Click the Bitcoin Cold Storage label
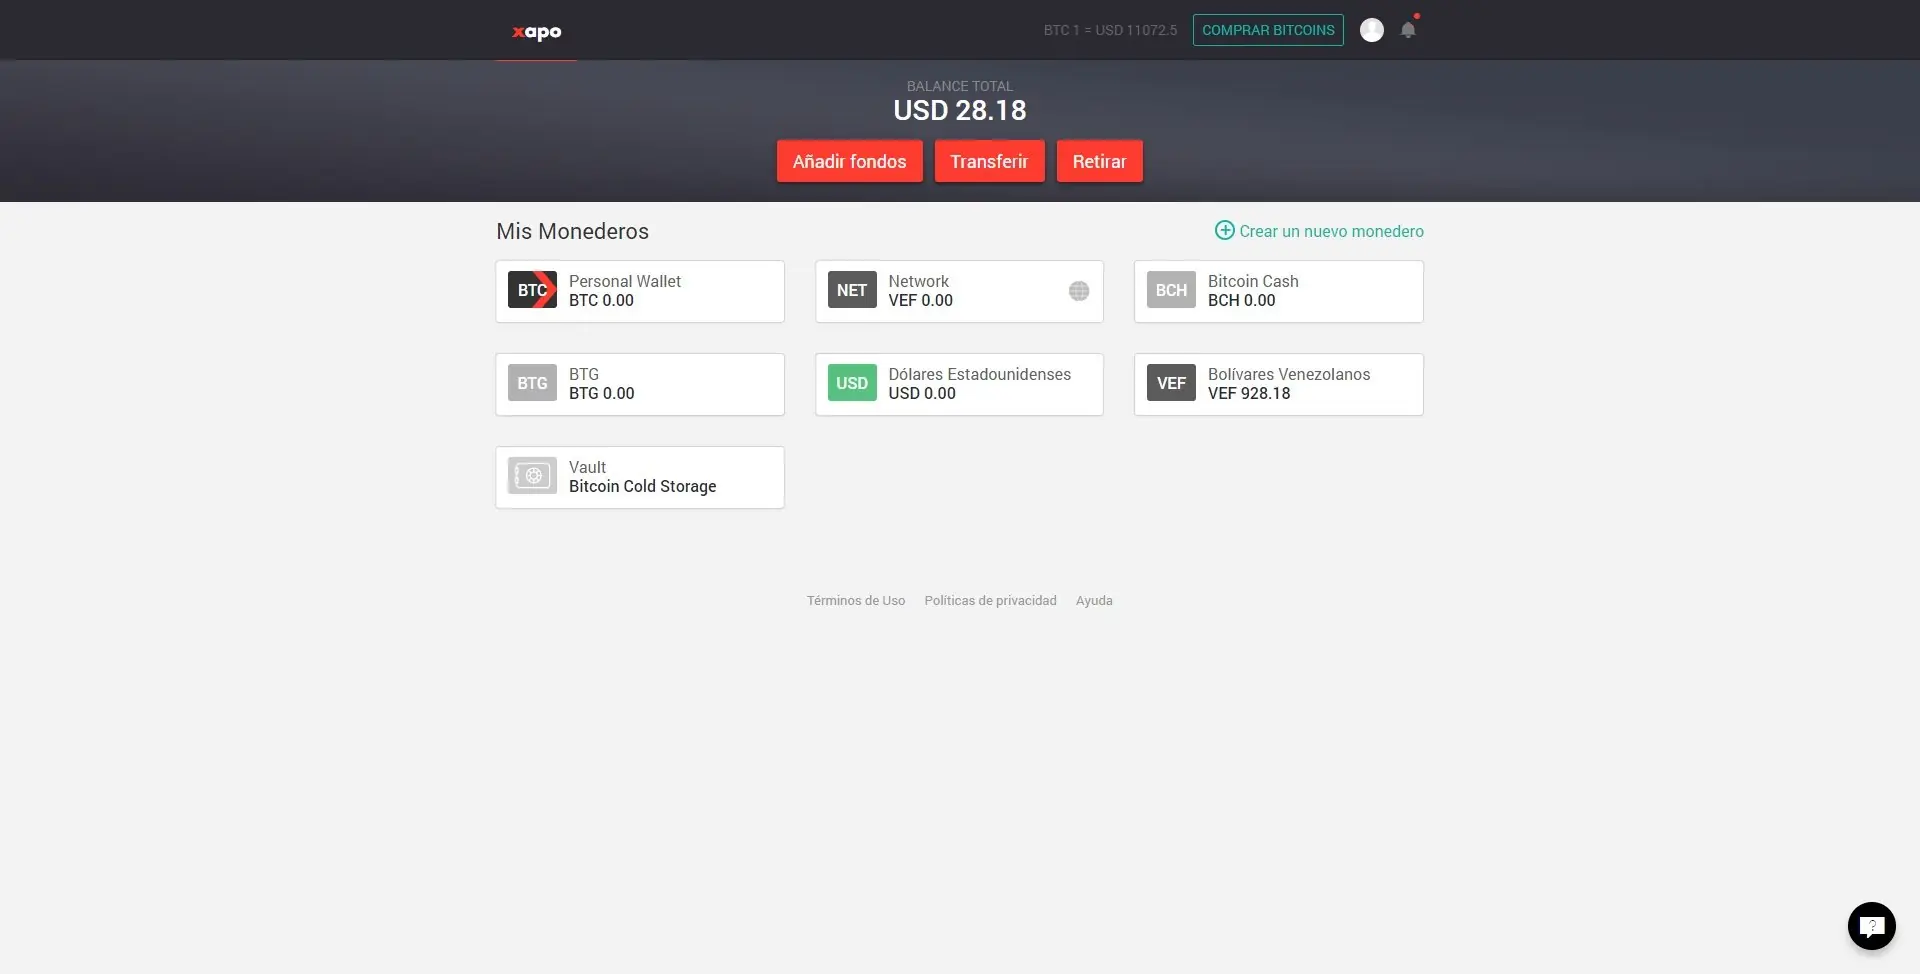Image resolution: width=1920 pixels, height=974 pixels. pyautogui.click(x=643, y=486)
